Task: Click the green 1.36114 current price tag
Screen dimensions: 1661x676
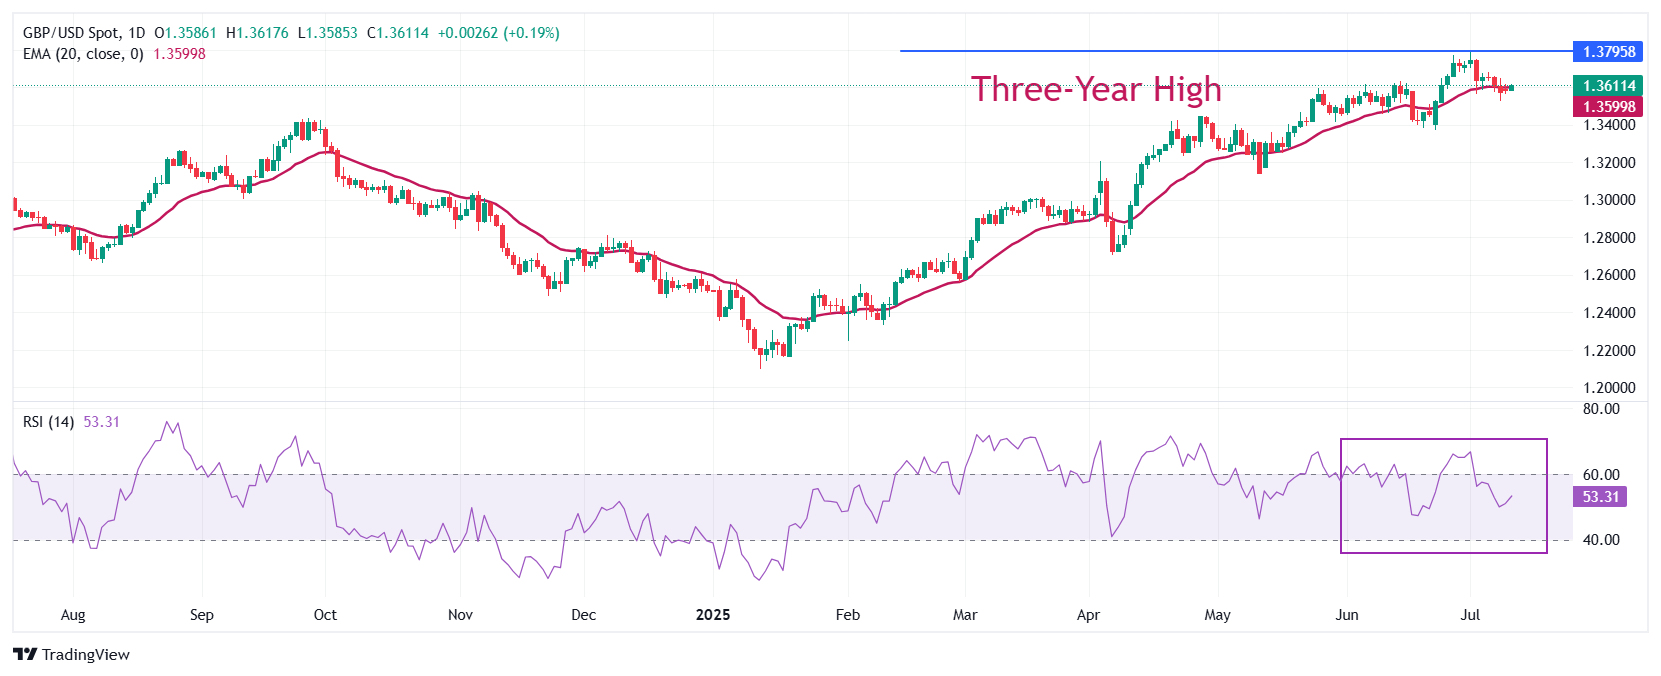Action: (1609, 86)
